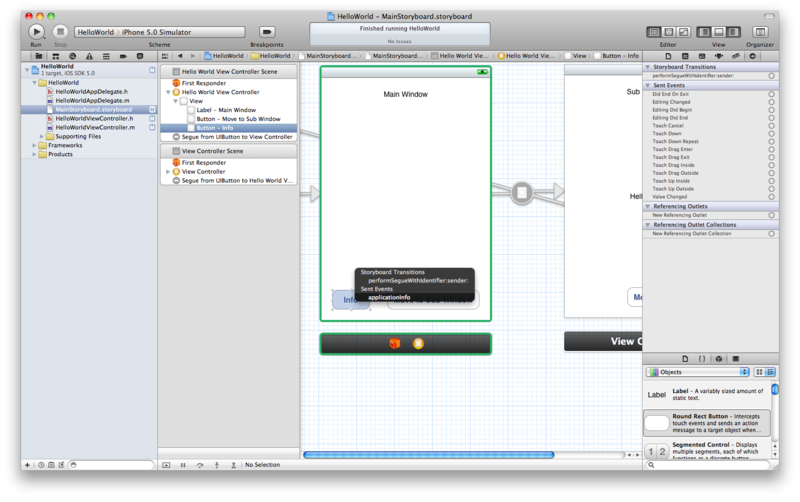Open the Organizer window
This screenshot has height=502, width=800.
click(x=760, y=32)
